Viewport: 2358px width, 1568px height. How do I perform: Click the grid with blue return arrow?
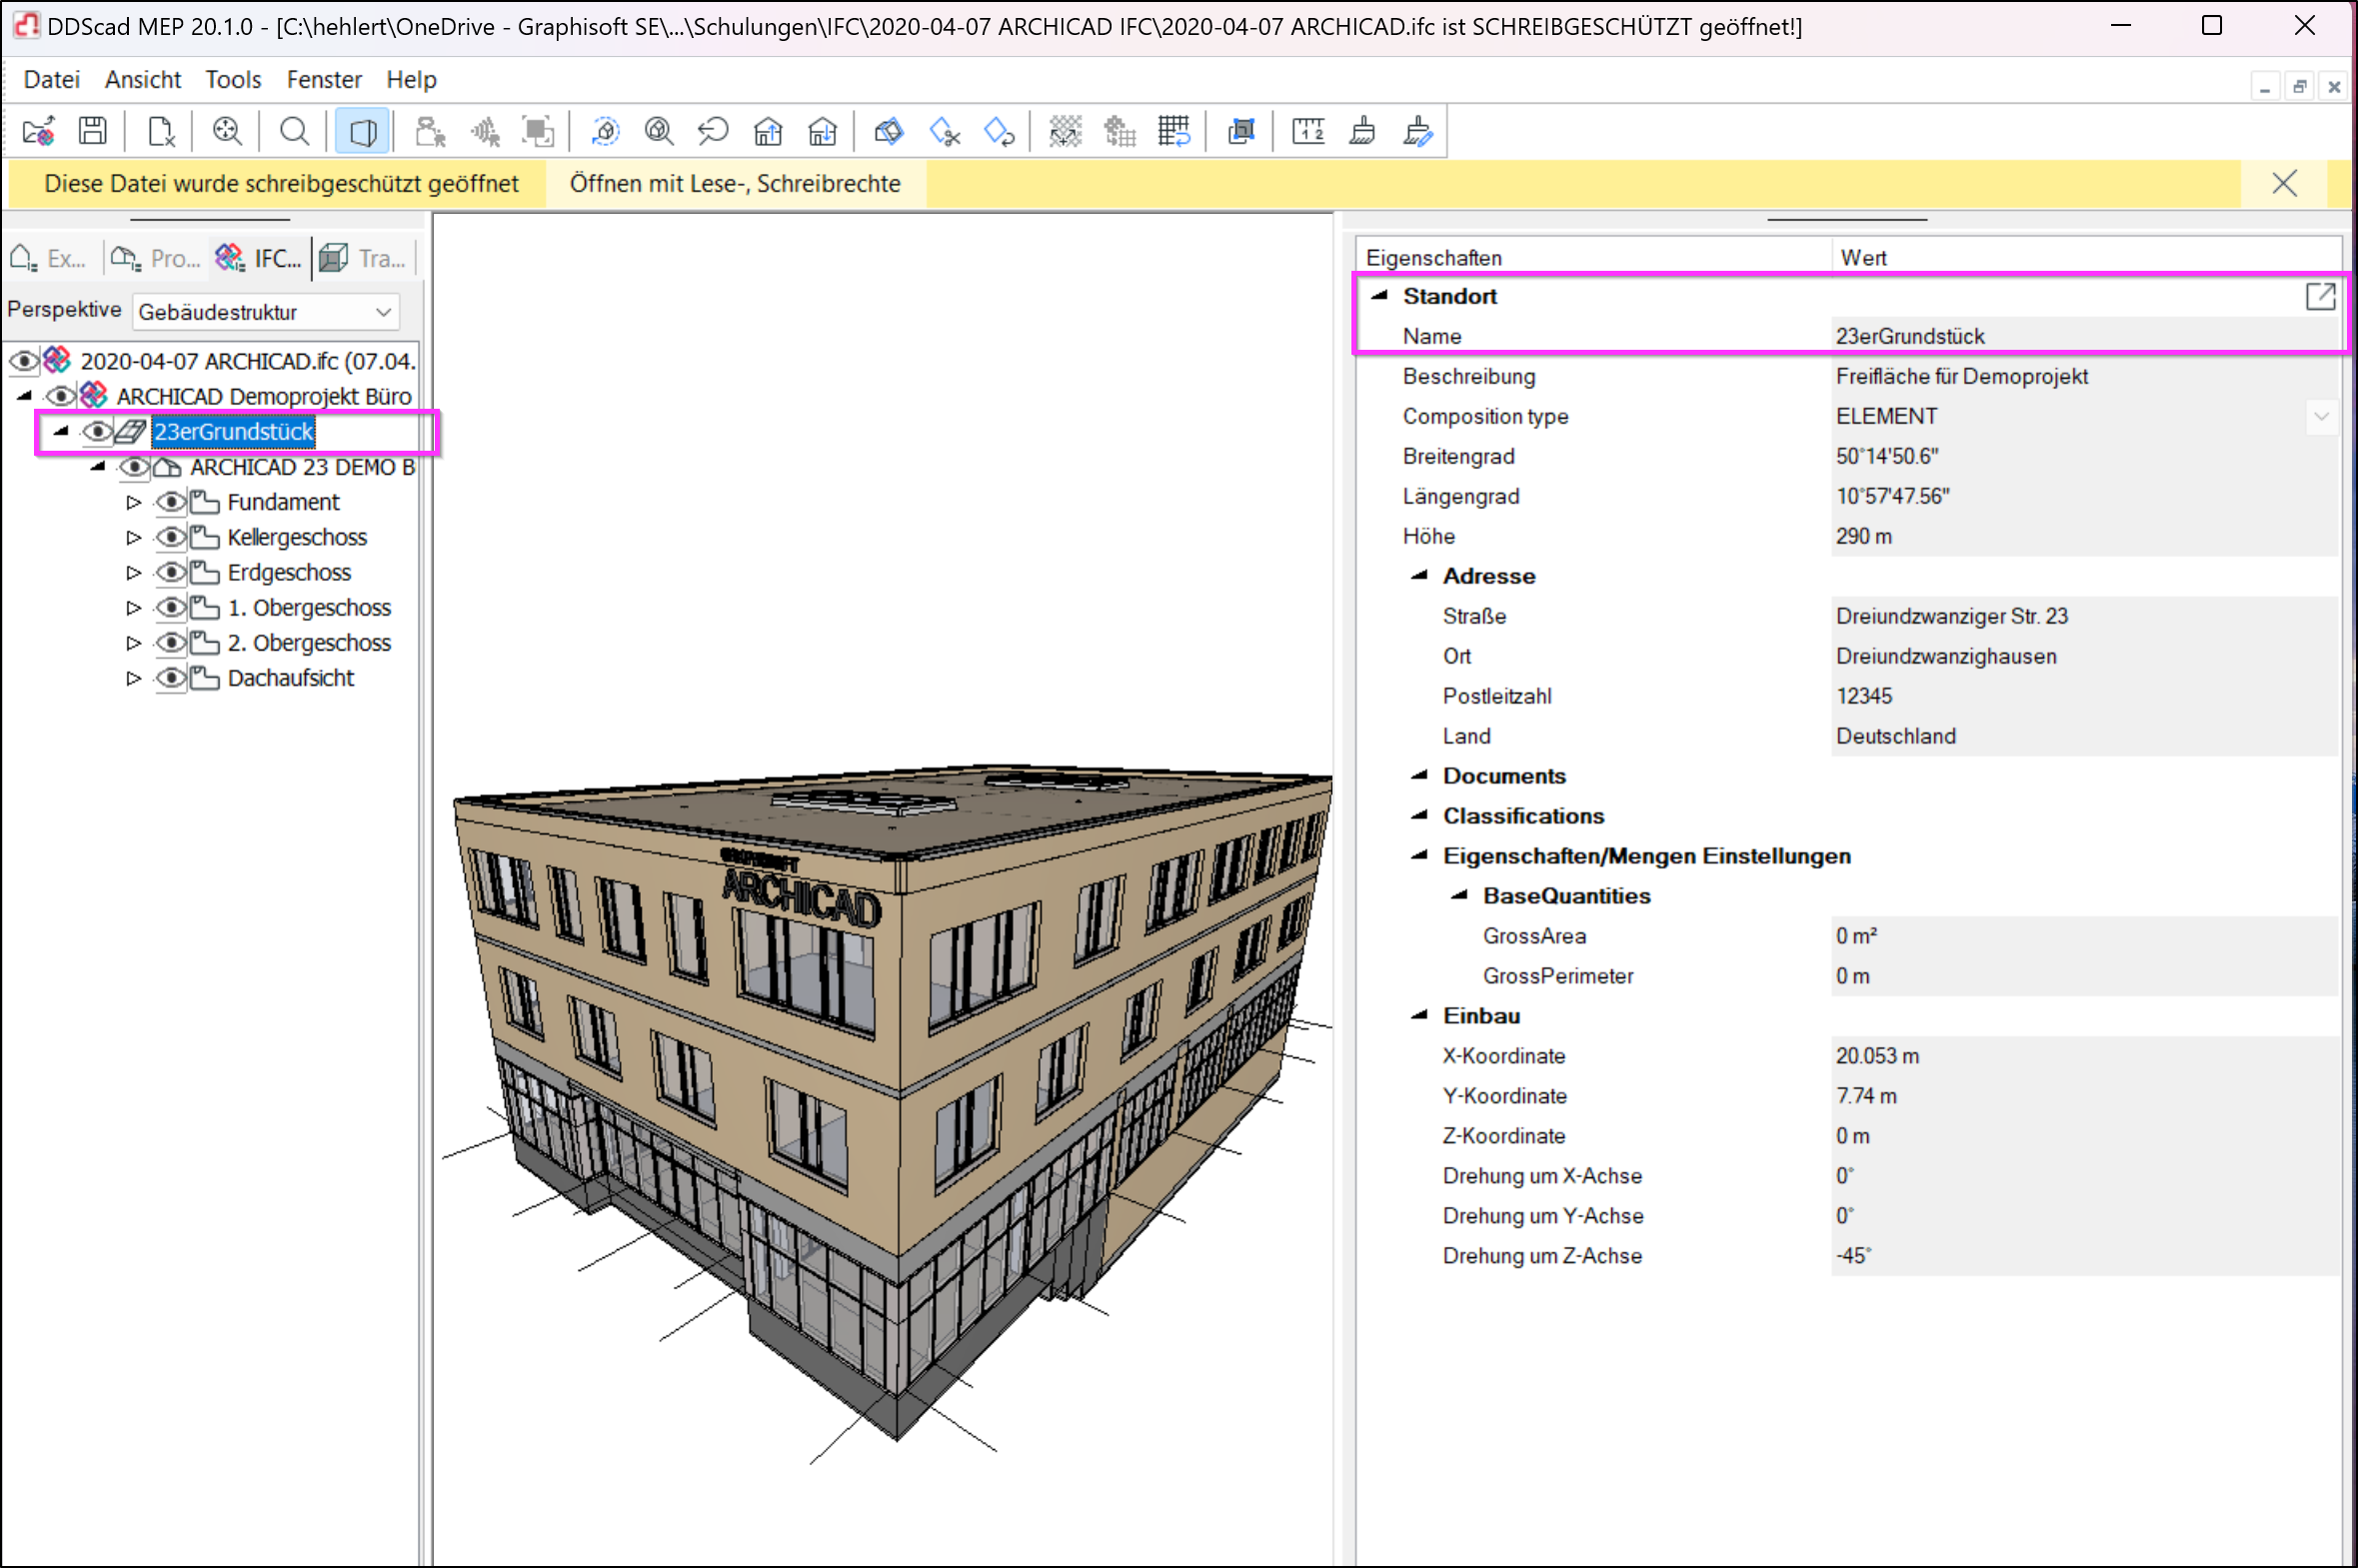coord(1174,131)
